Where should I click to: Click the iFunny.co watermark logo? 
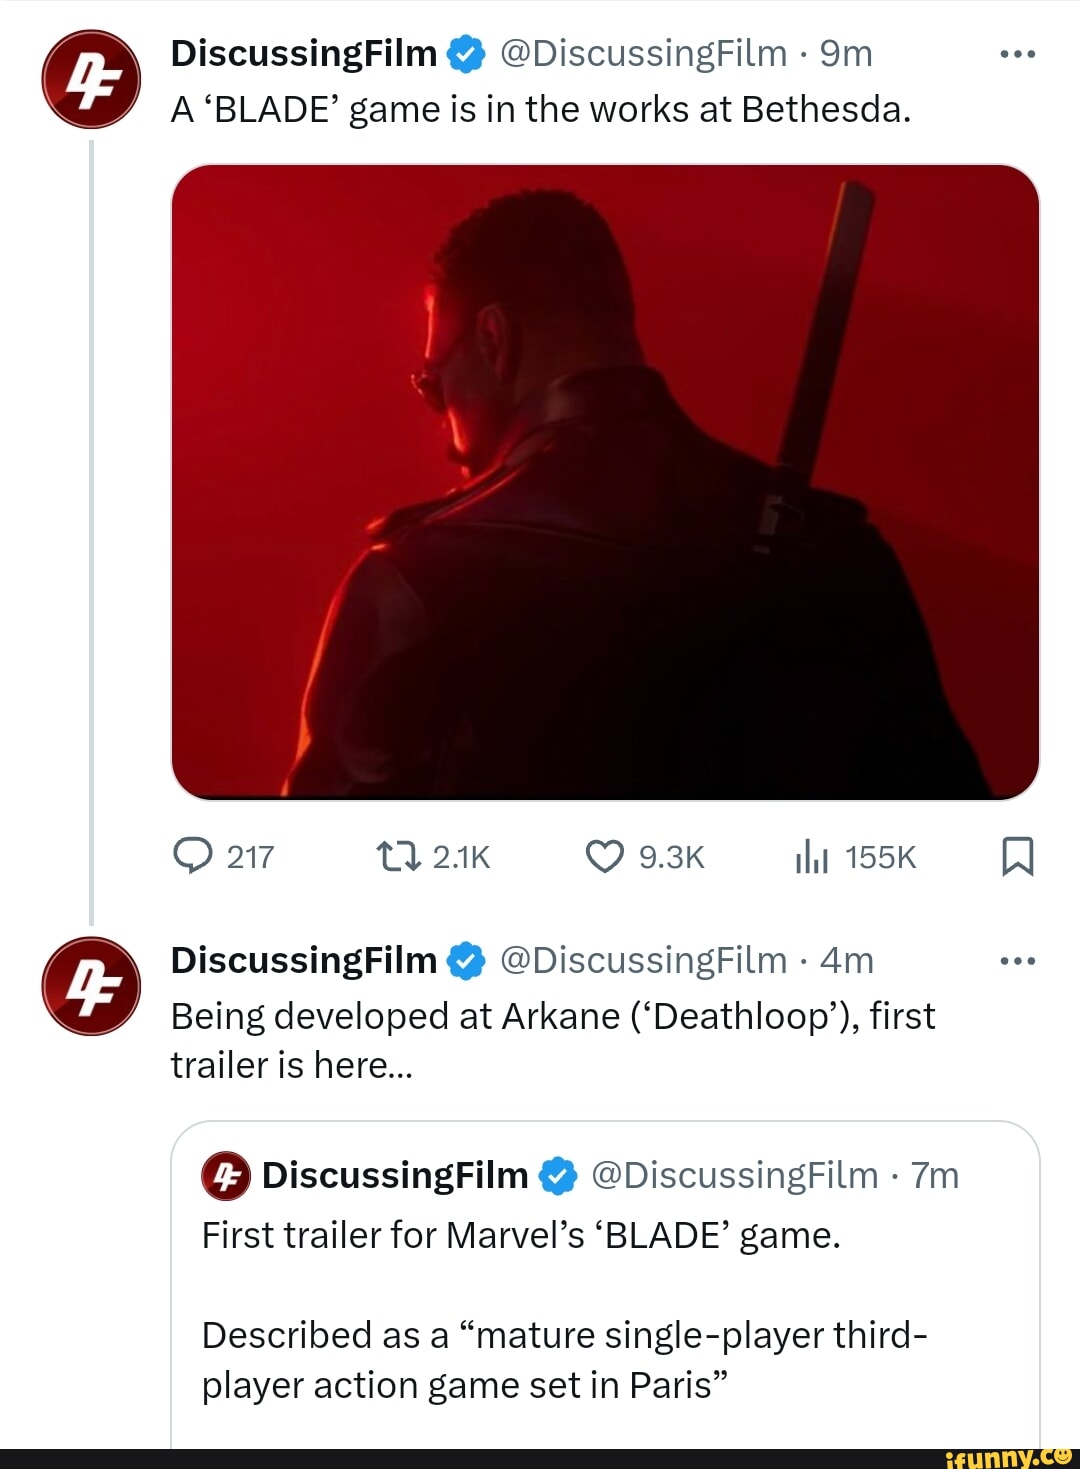pos(1008,1458)
